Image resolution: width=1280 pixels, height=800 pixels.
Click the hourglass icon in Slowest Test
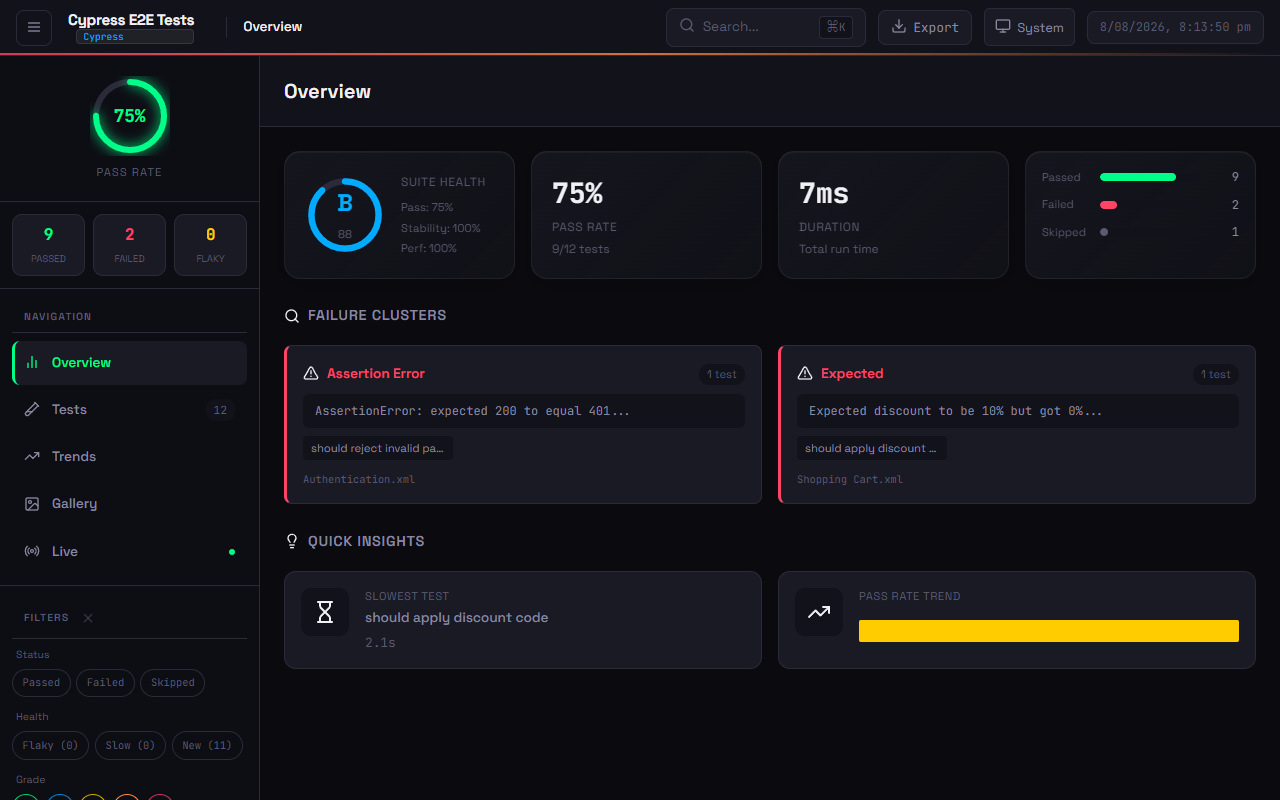point(325,612)
